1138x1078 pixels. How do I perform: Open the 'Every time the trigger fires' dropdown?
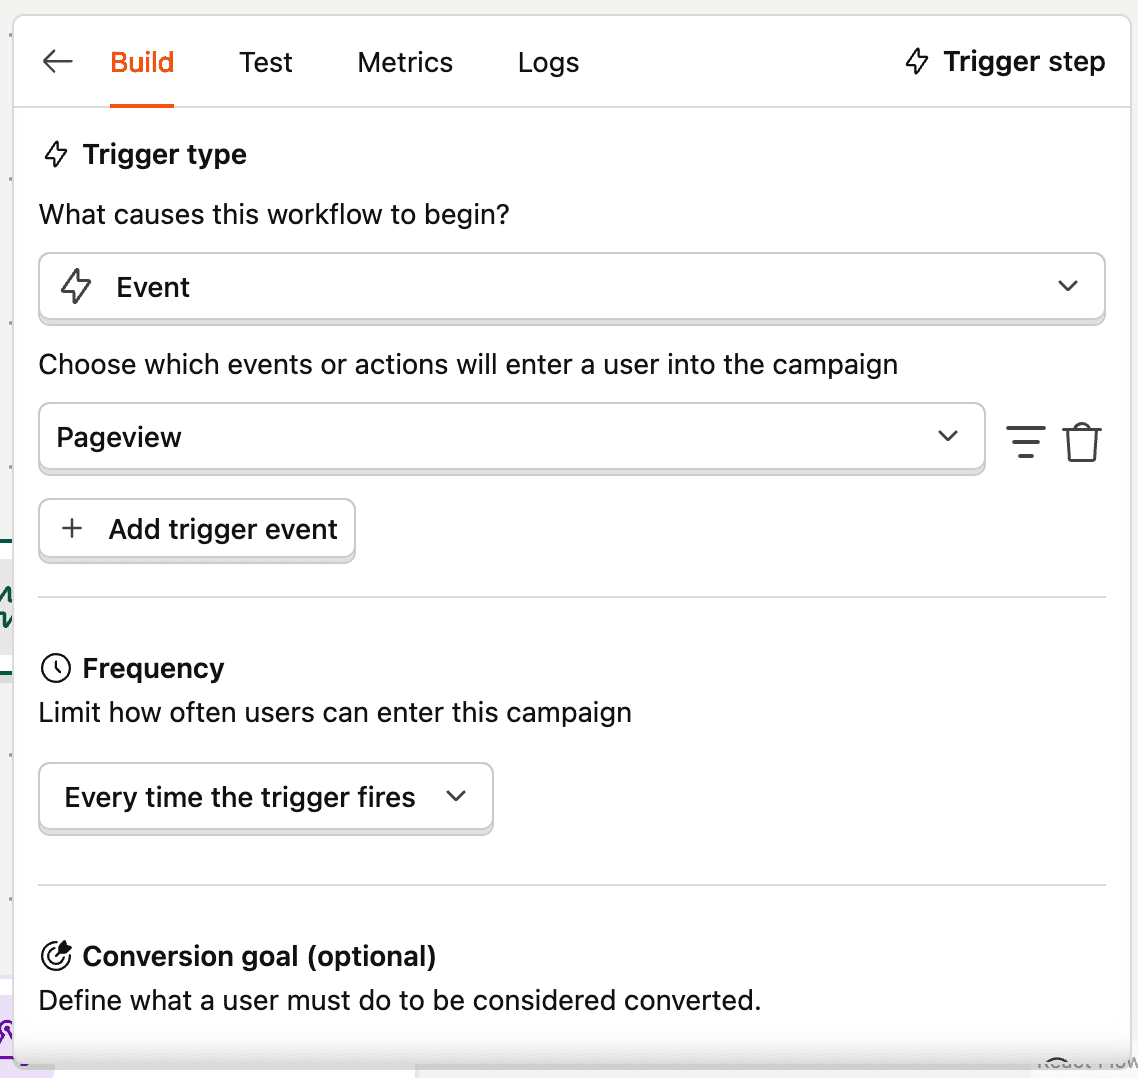pyautogui.click(x=265, y=797)
